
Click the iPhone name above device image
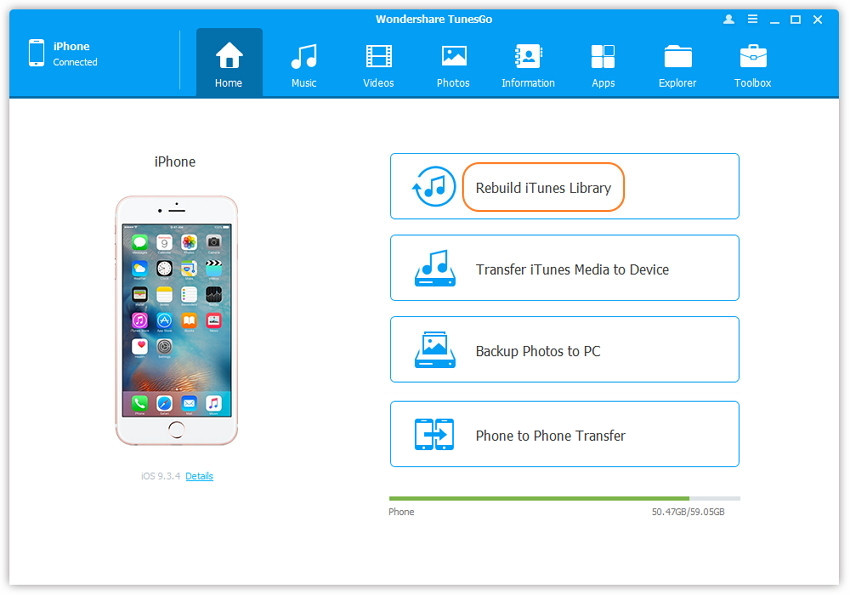pos(175,161)
